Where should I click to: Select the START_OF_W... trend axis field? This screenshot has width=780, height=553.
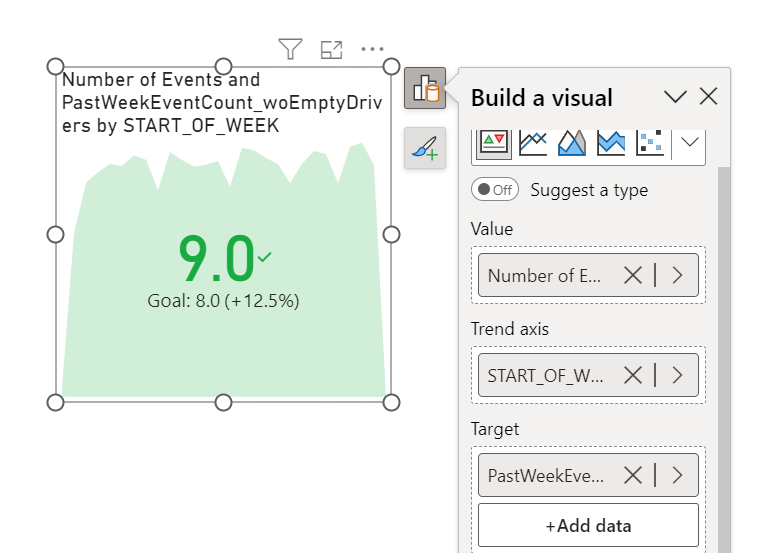[x=588, y=375]
